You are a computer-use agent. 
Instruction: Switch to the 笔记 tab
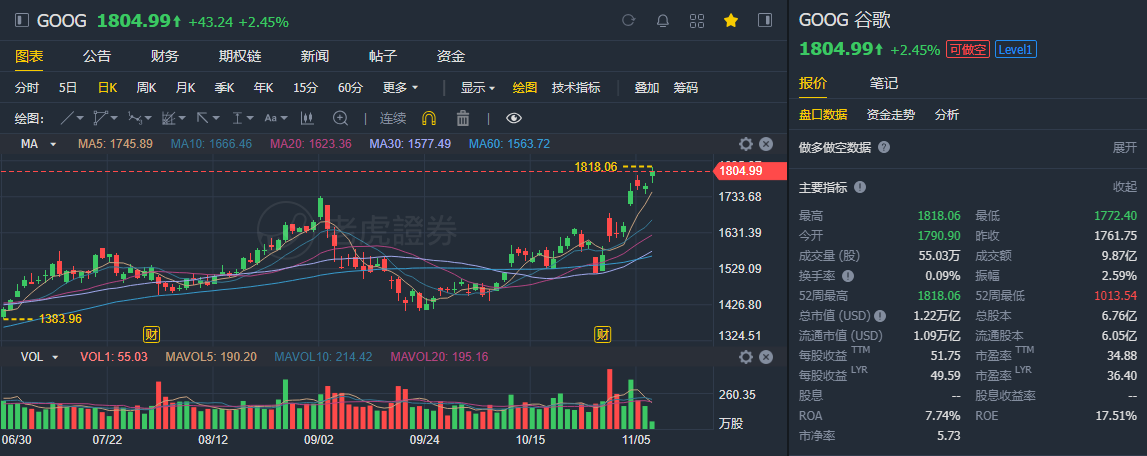[884, 83]
